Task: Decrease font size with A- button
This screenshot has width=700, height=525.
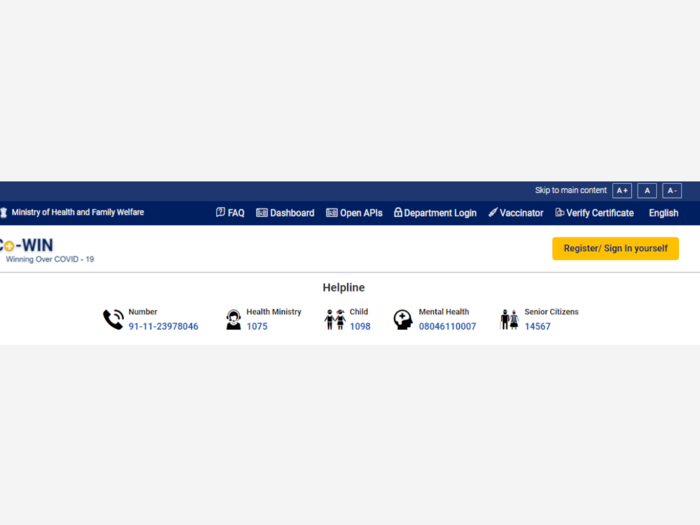Action: tap(672, 191)
